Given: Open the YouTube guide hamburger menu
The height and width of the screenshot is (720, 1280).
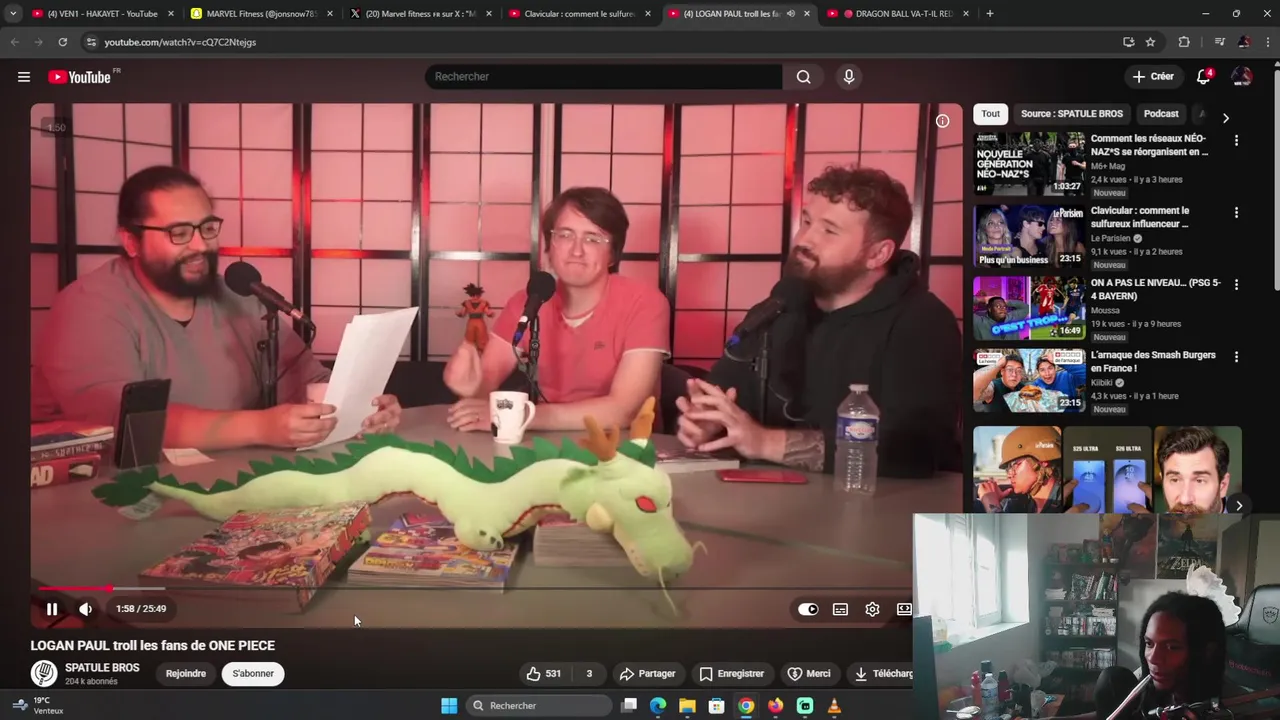Looking at the screenshot, I should point(24,77).
